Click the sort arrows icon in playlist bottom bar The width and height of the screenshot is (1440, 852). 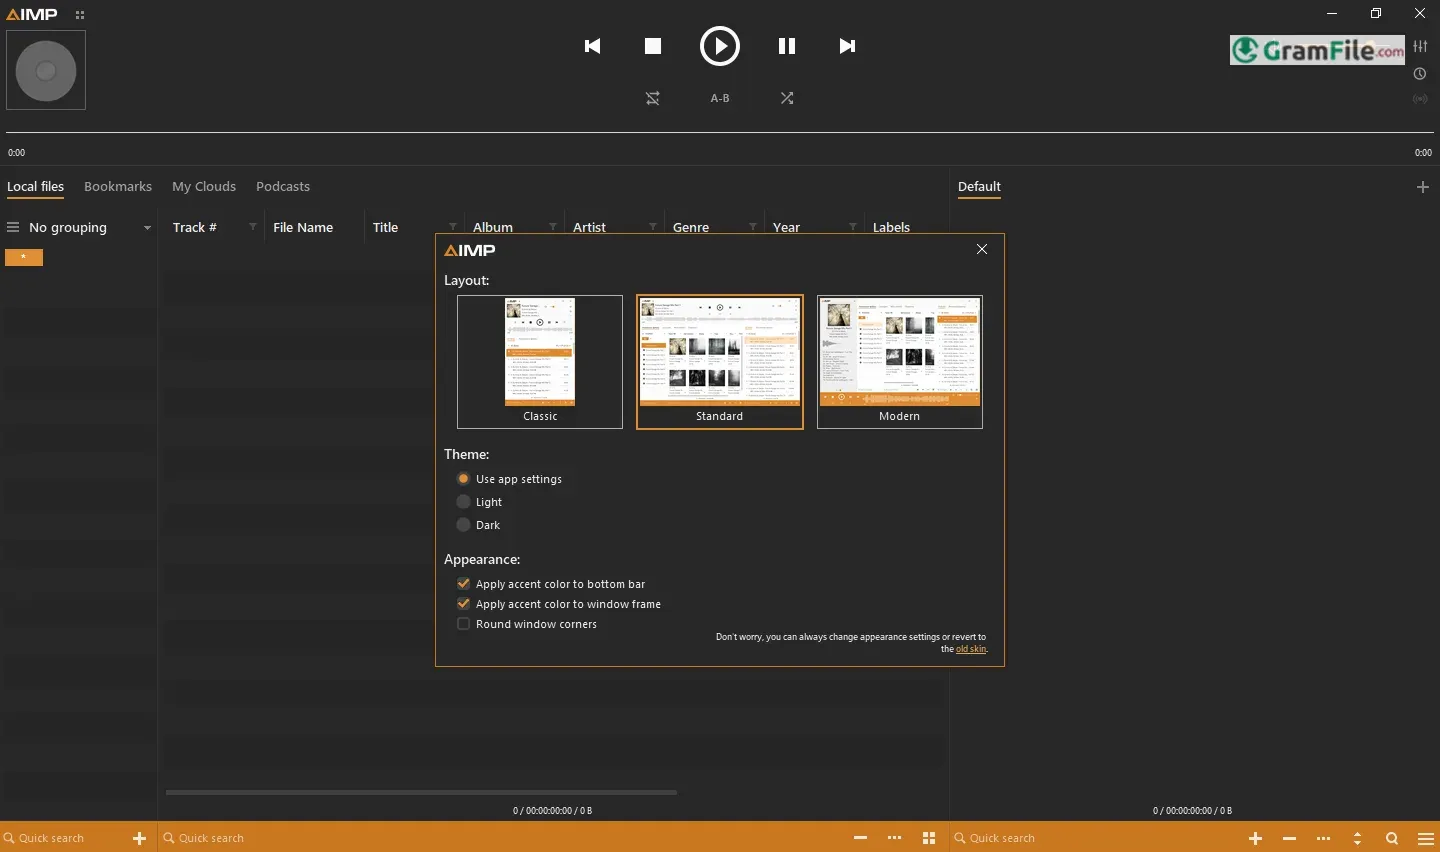(1357, 838)
